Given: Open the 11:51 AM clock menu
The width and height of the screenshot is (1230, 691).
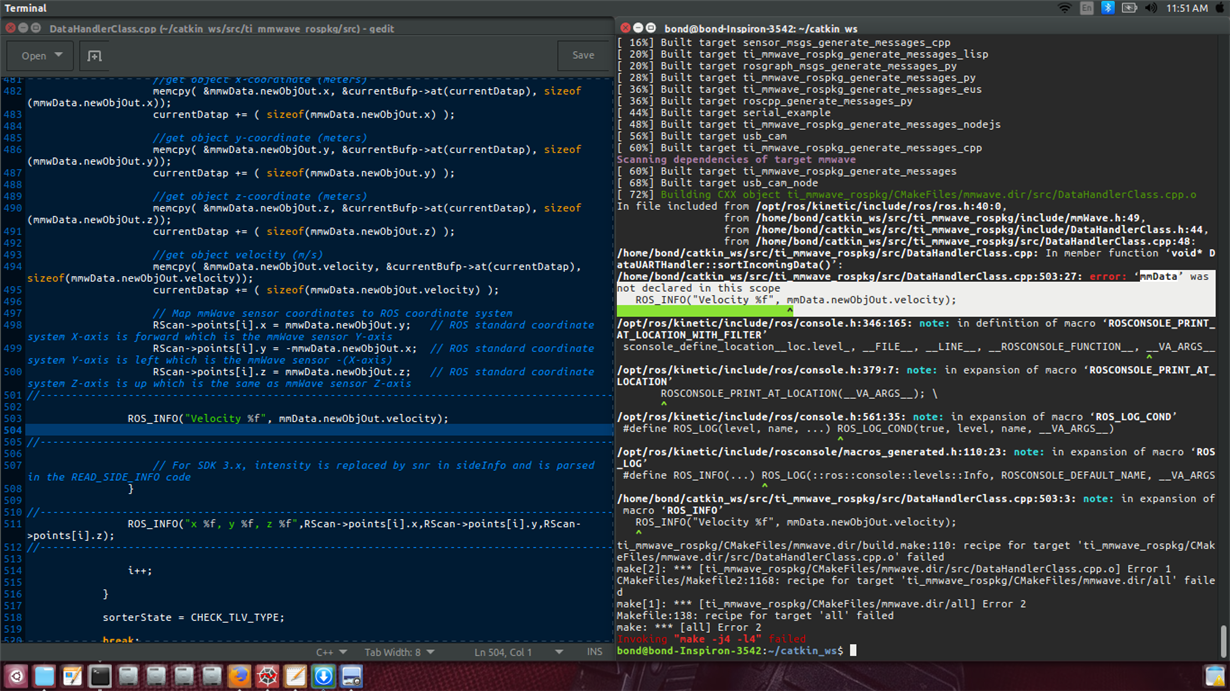Looking at the screenshot, I should [1187, 8].
